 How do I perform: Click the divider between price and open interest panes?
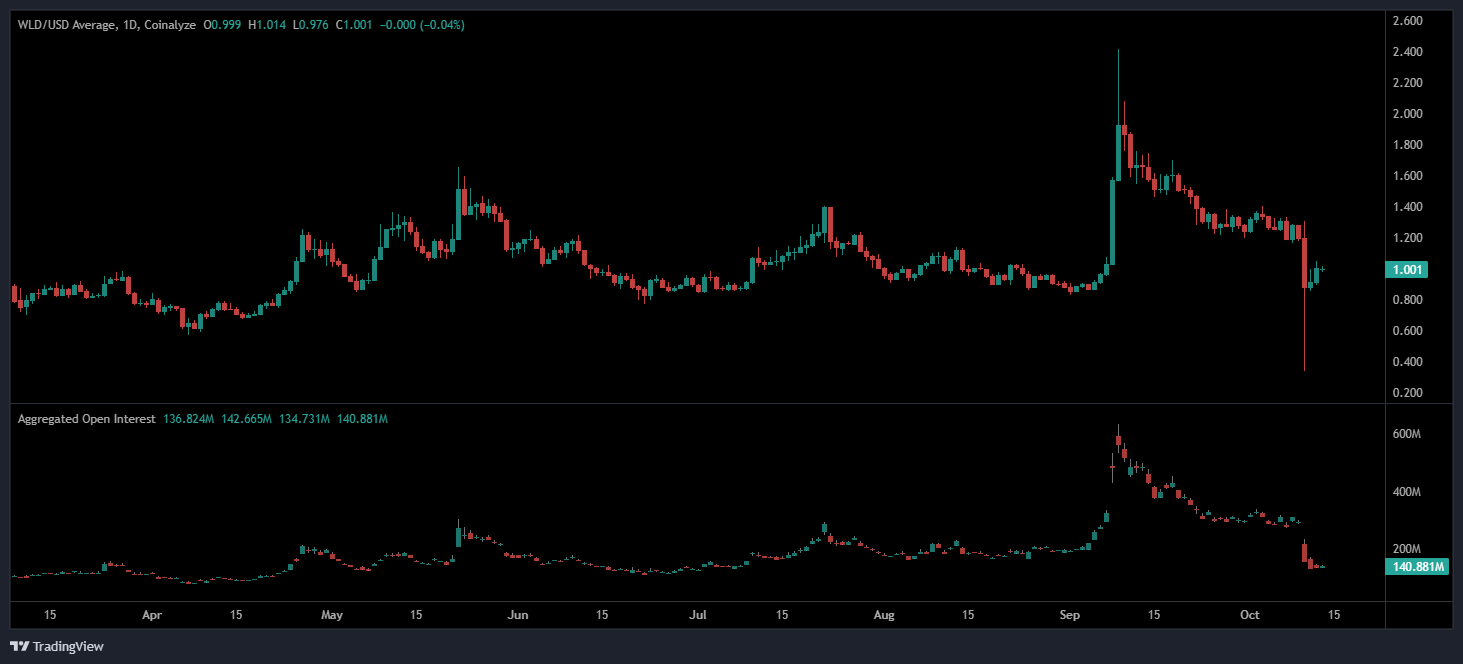pos(700,404)
